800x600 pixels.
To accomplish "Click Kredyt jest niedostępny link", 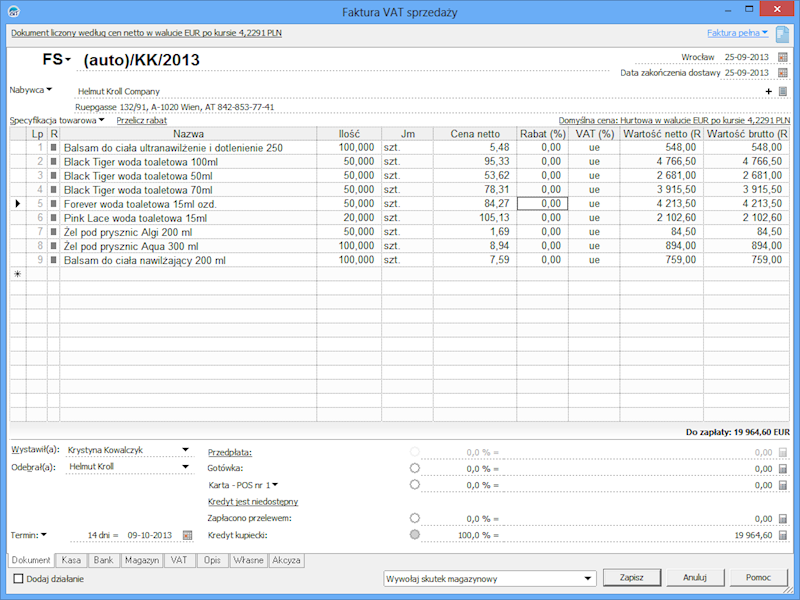I will pos(253,502).
